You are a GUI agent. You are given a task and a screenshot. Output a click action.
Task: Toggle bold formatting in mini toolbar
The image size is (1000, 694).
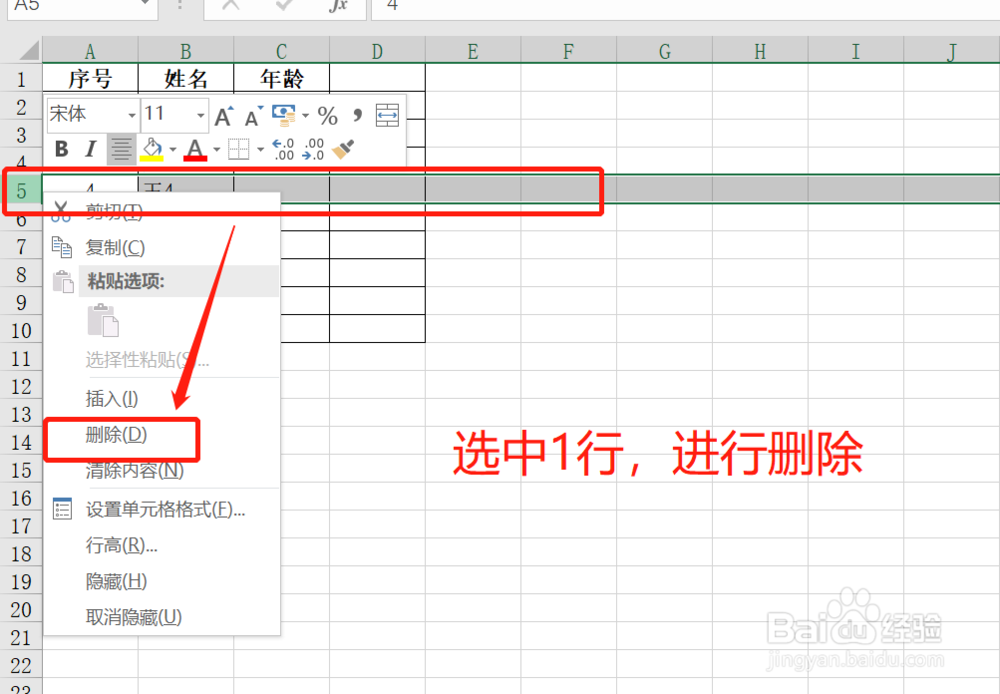[61, 148]
